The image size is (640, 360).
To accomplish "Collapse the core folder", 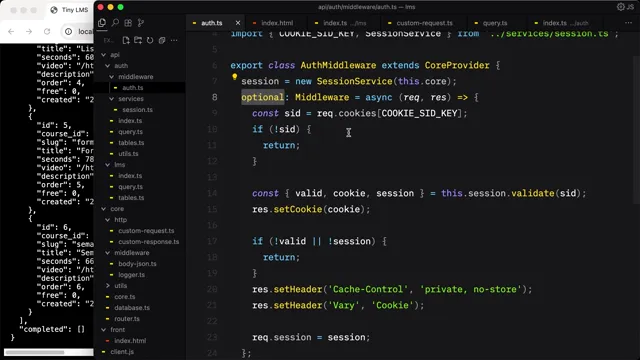I will [117, 209].
